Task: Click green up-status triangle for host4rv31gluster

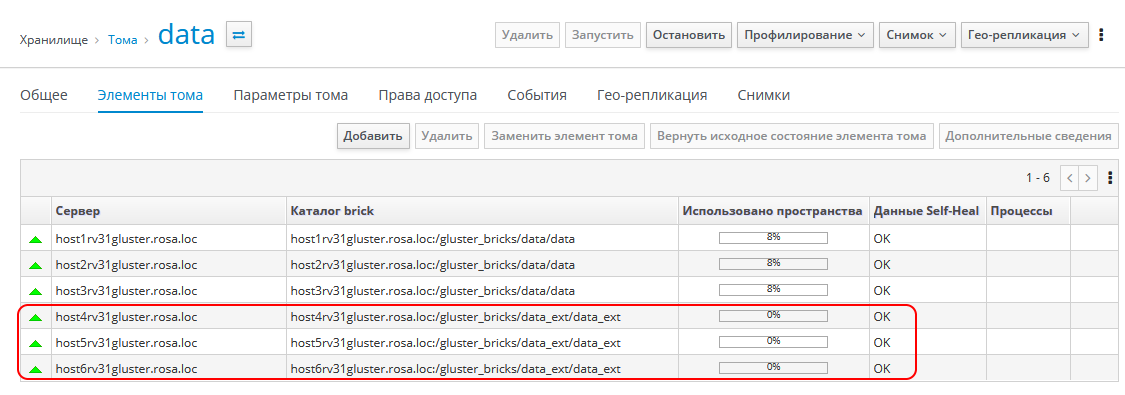Action: (x=35, y=316)
